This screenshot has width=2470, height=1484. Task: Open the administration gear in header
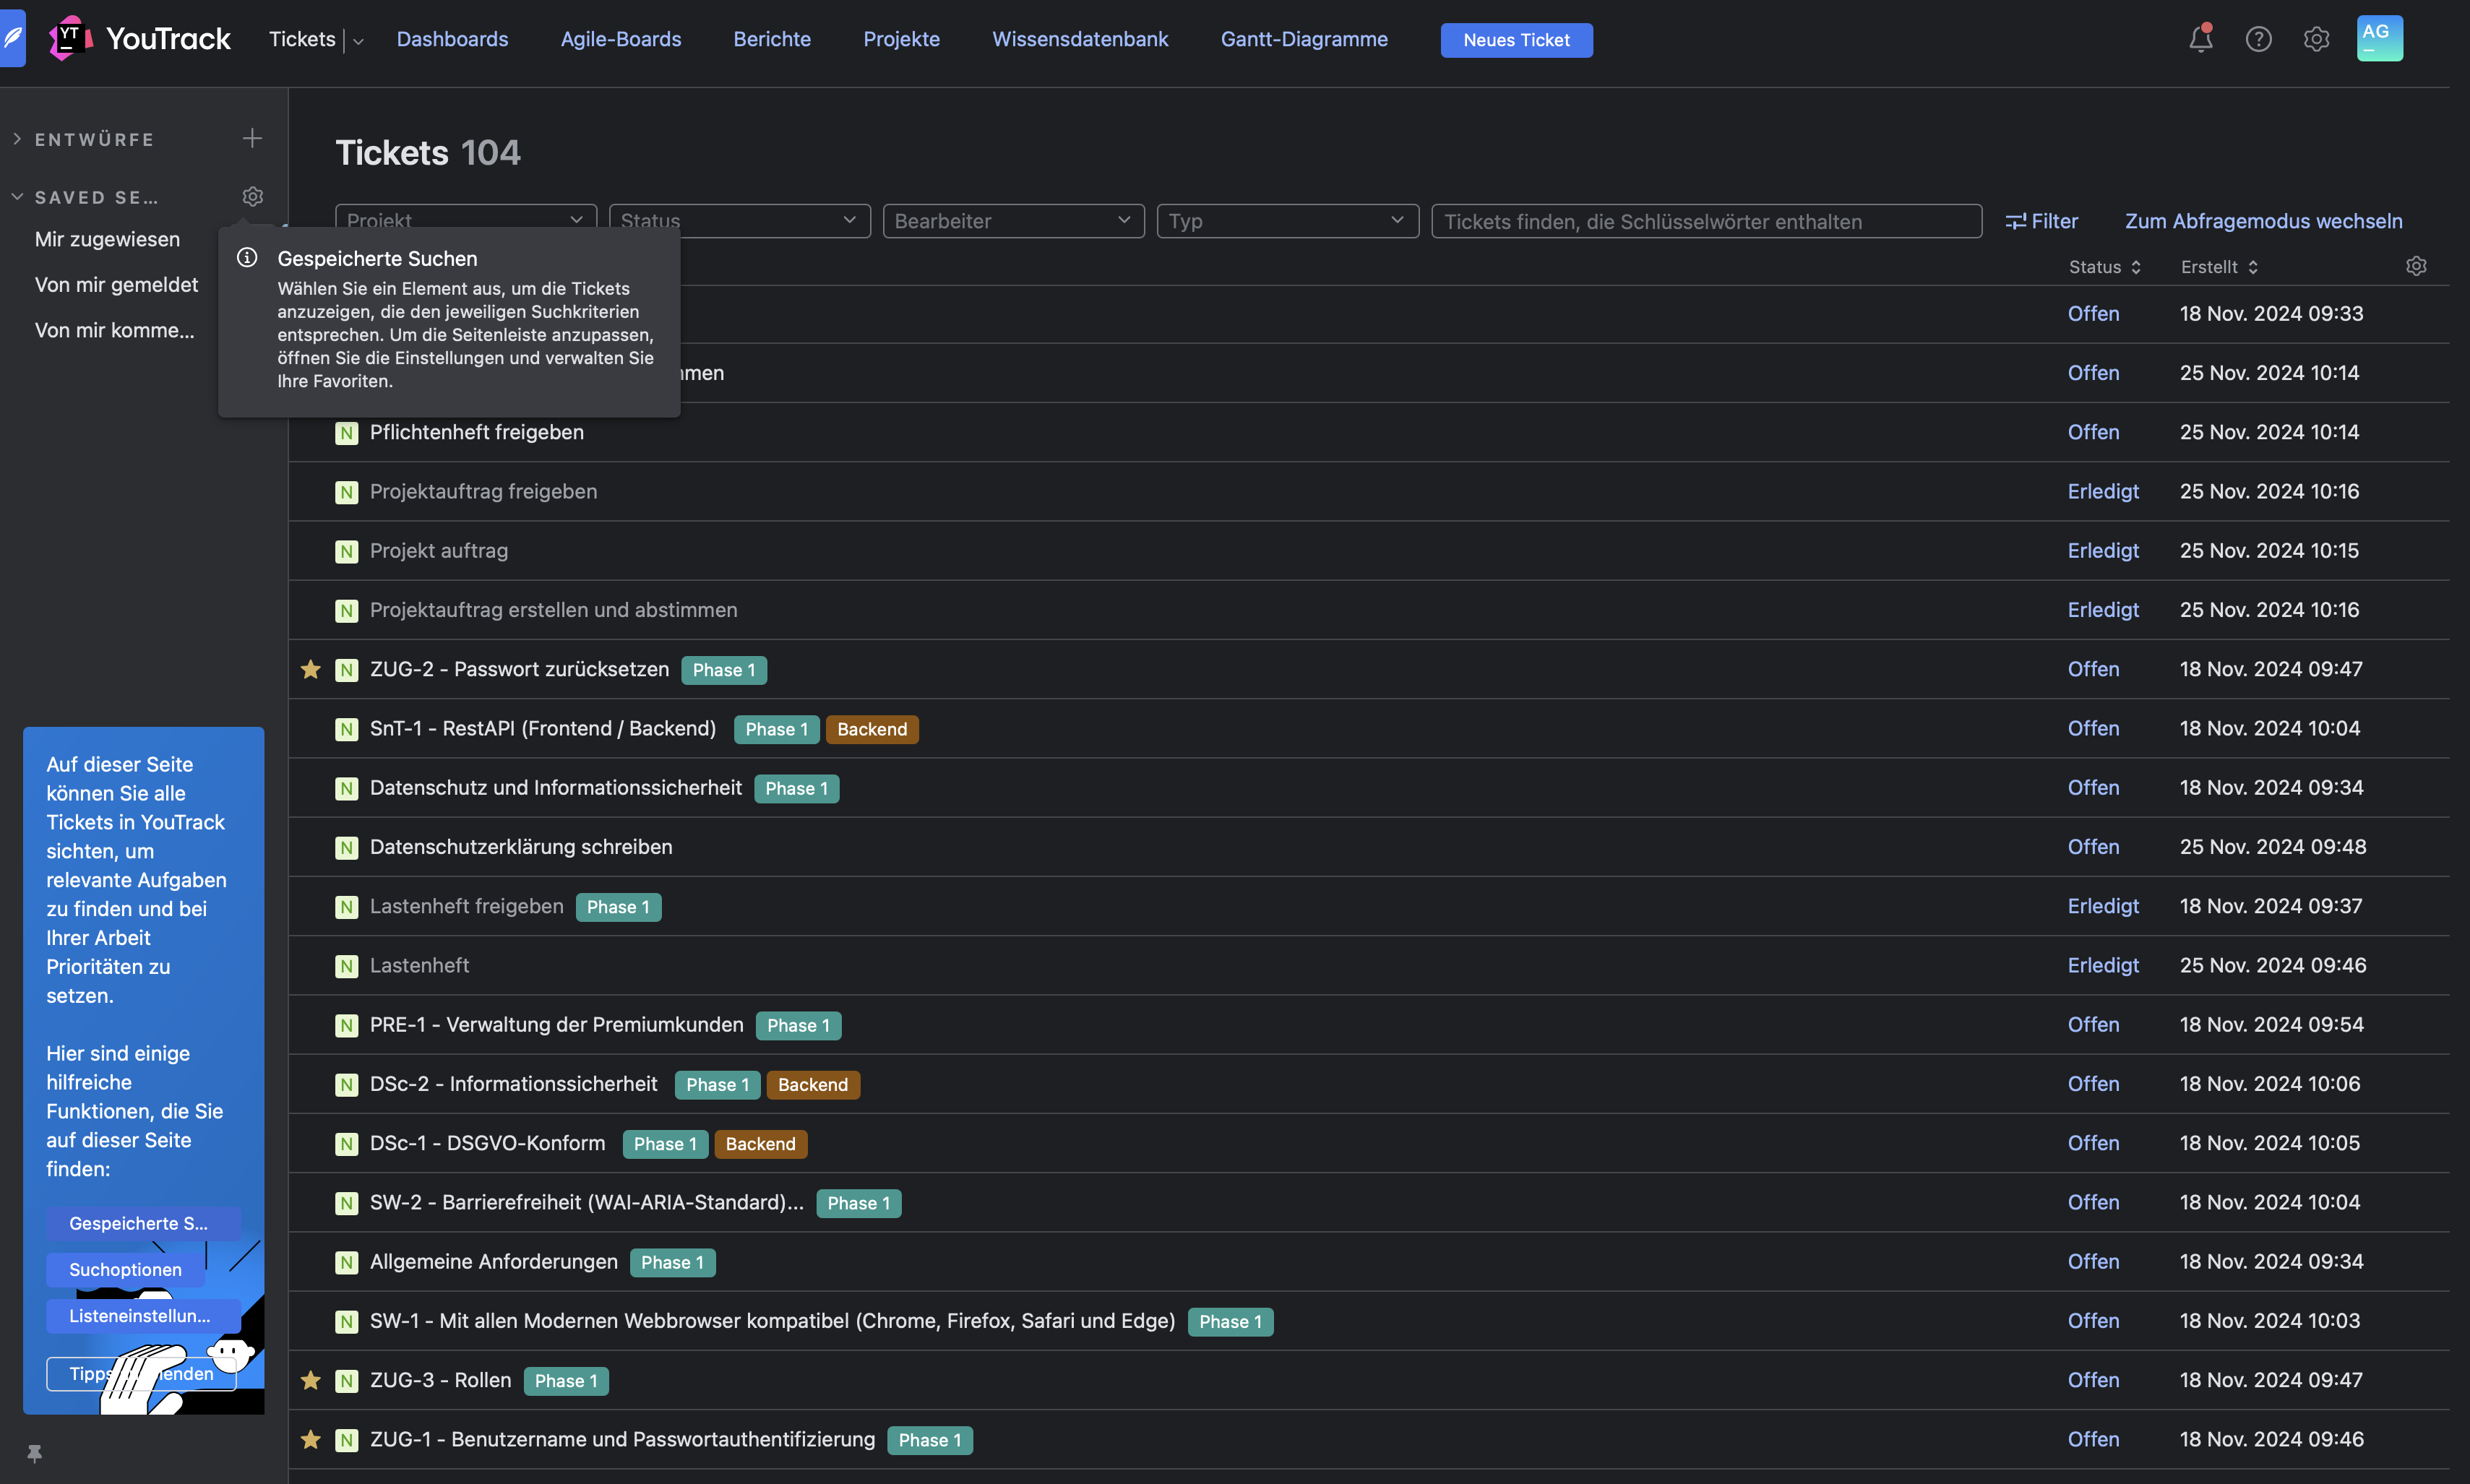pyautogui.click(x=2316, y=39)
